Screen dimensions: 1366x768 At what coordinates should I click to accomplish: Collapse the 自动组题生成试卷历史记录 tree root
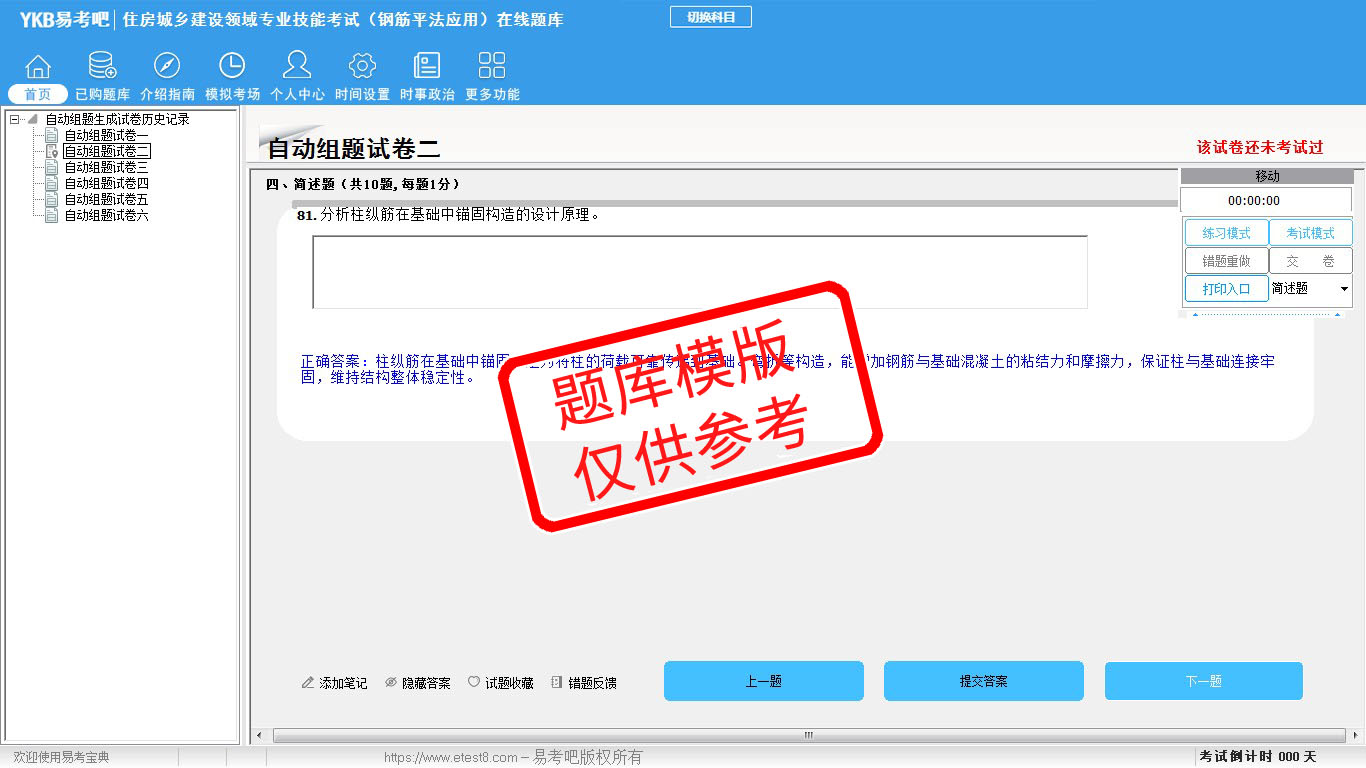coord(15,119)
